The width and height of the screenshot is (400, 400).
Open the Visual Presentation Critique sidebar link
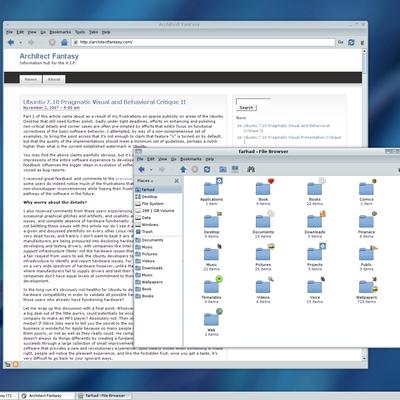tap(292, 137)
